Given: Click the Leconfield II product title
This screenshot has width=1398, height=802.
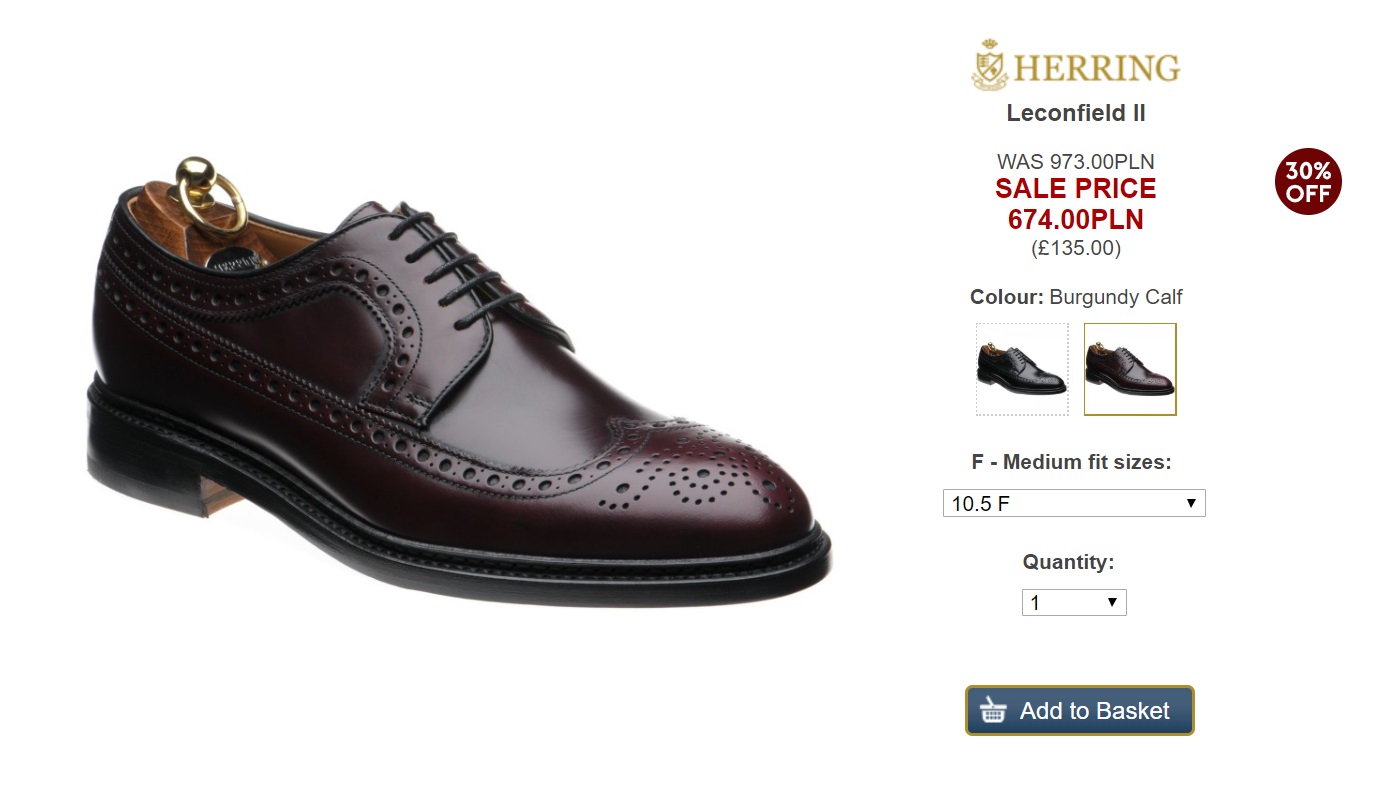Looking at the screenshot, I should coord(1076,114).
